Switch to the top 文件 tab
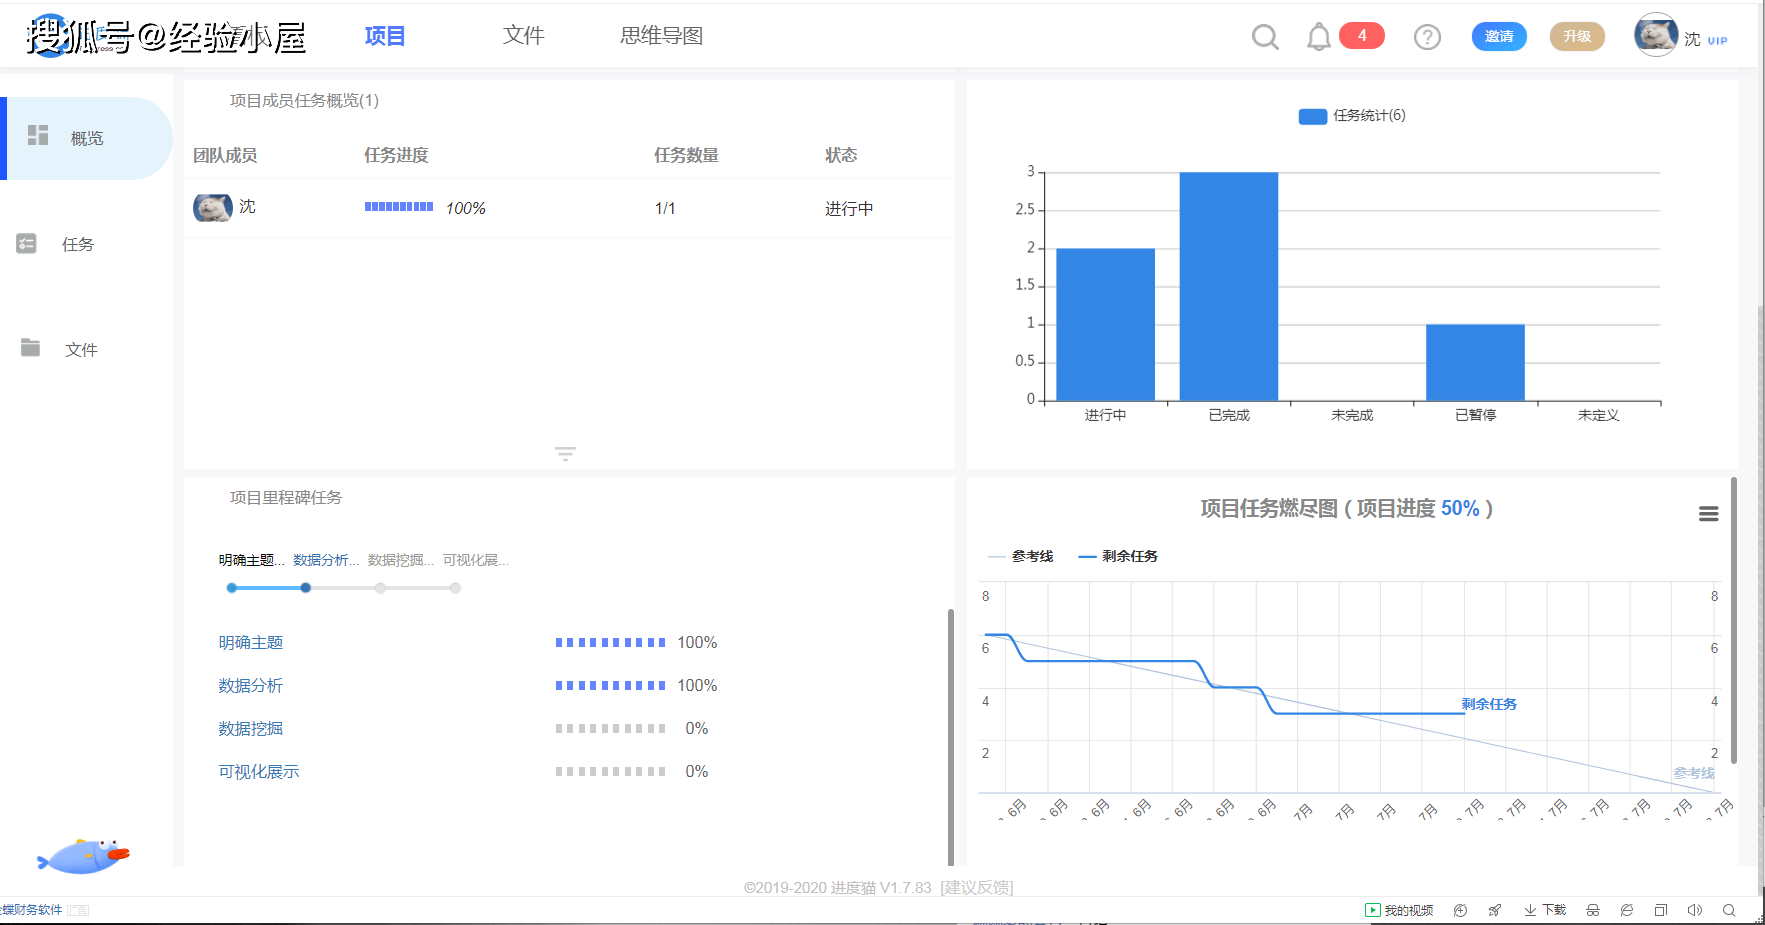The image size is (1765, 925). click(x=523, y=36)
